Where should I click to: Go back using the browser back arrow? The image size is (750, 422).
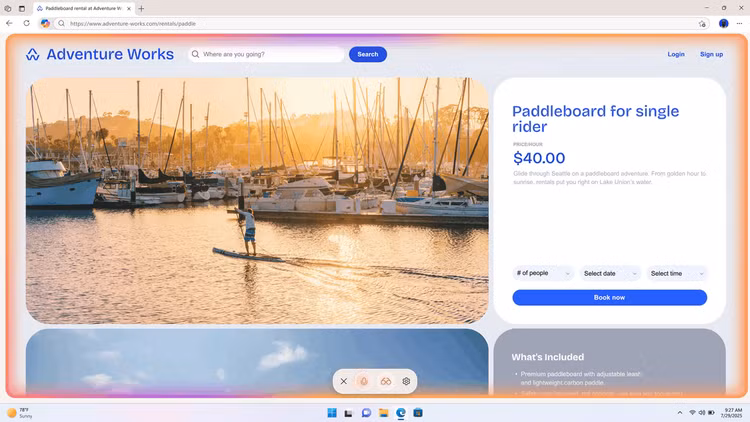pyautogui.click(x=9, y=23)
